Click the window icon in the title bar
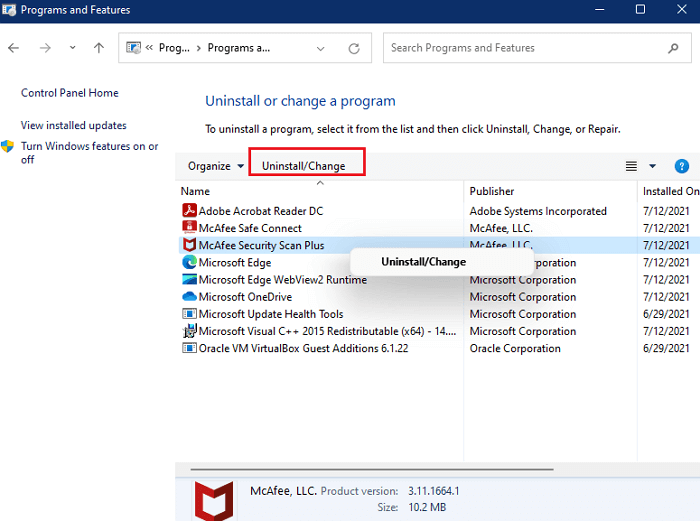 tap(8, 9)
